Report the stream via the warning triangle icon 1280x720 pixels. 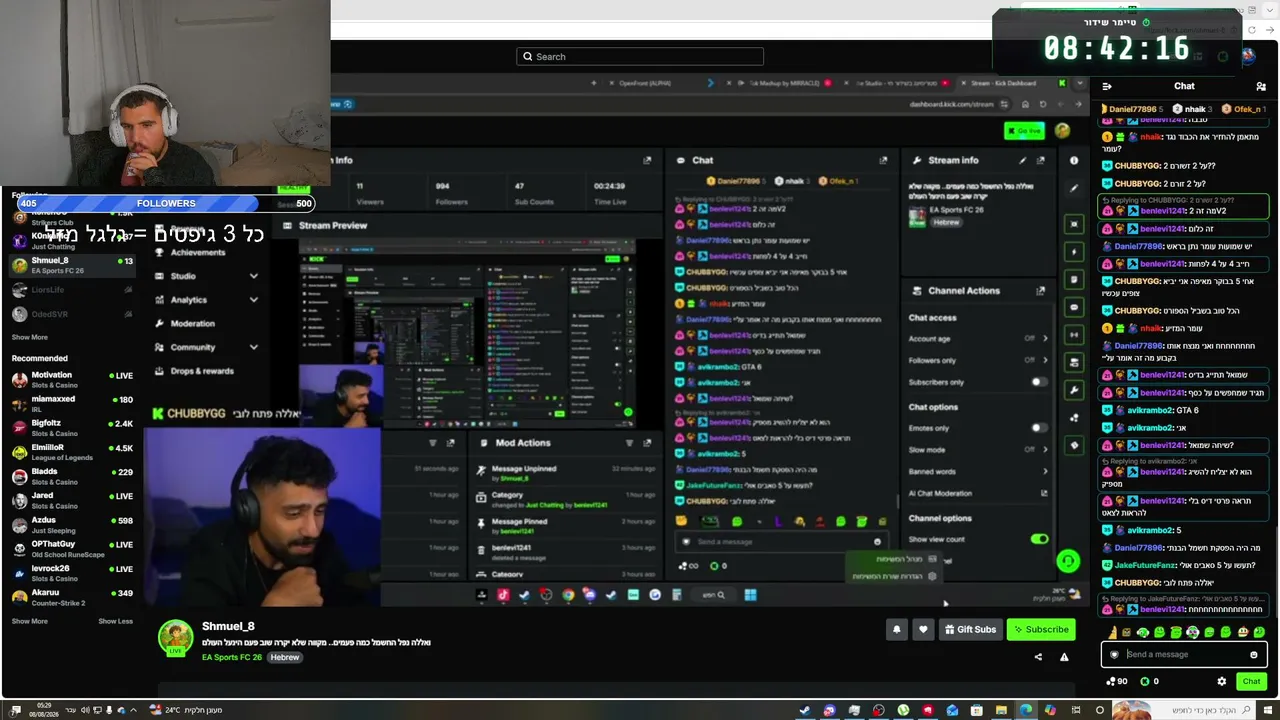(x=1064, y=657)
